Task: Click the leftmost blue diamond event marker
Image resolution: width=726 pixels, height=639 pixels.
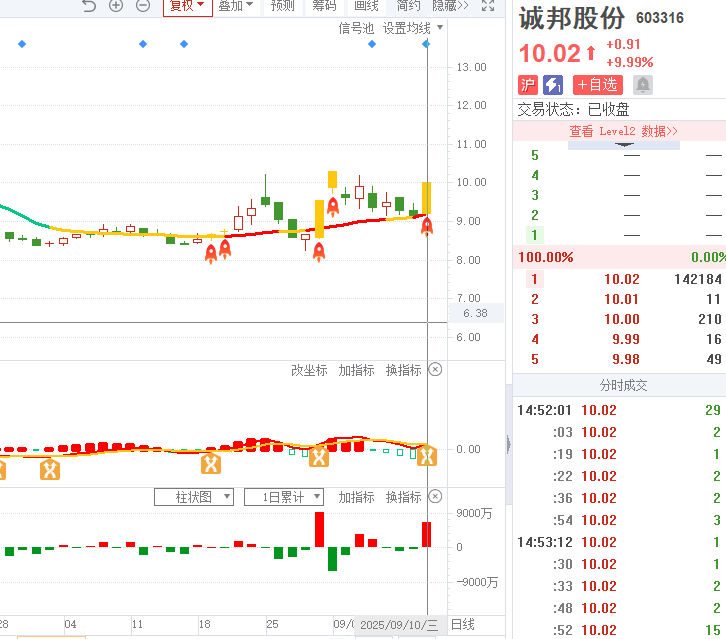Action: click(22, 44)
